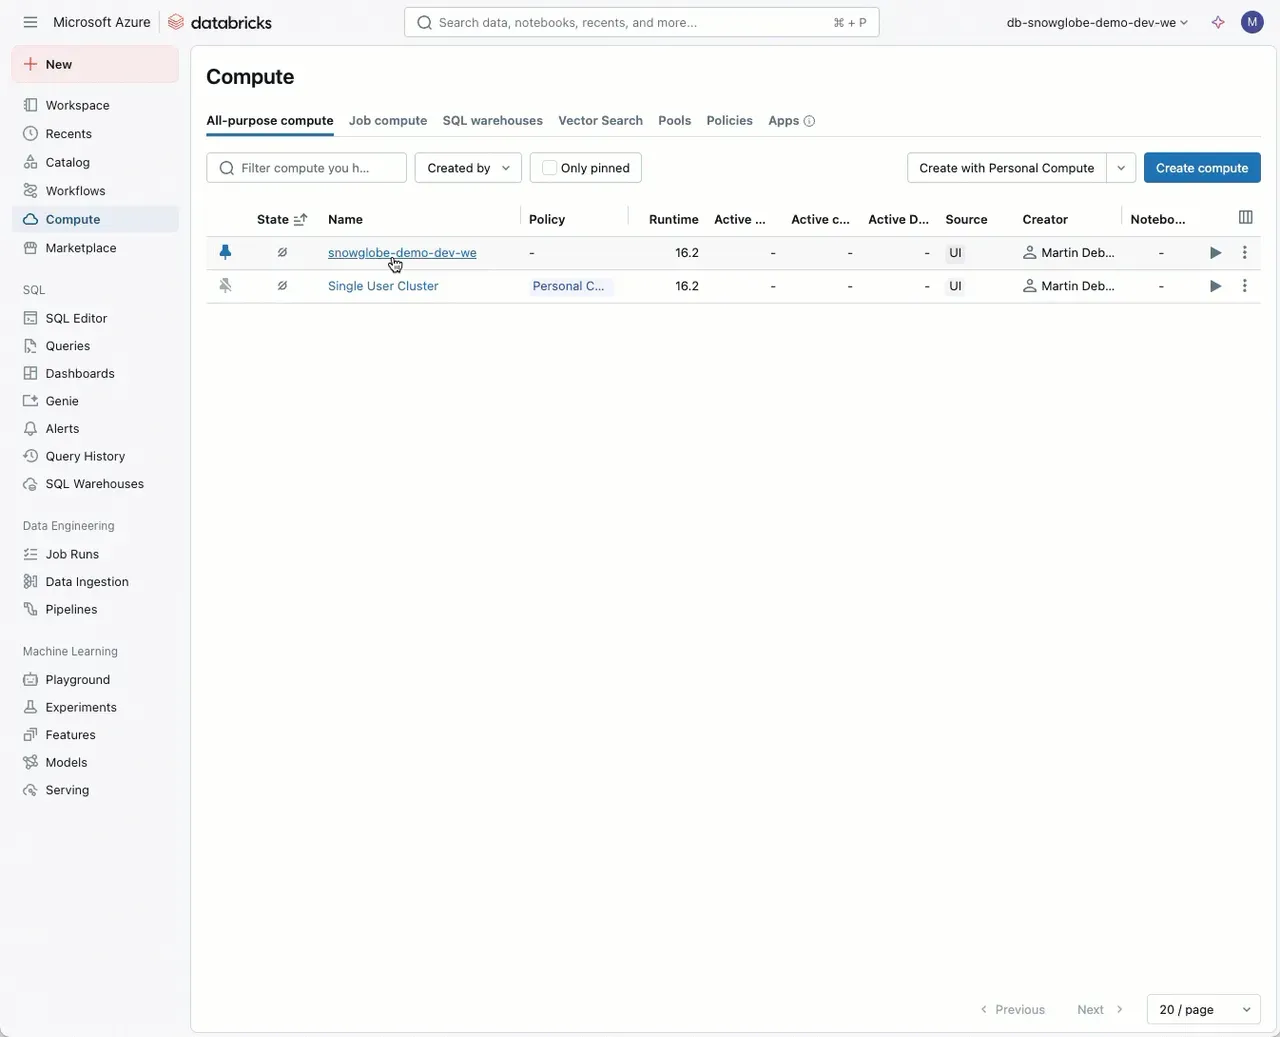1280x1037 pixels.
Task: Click the Next pagination button
Action: tap(1100, 1009)
